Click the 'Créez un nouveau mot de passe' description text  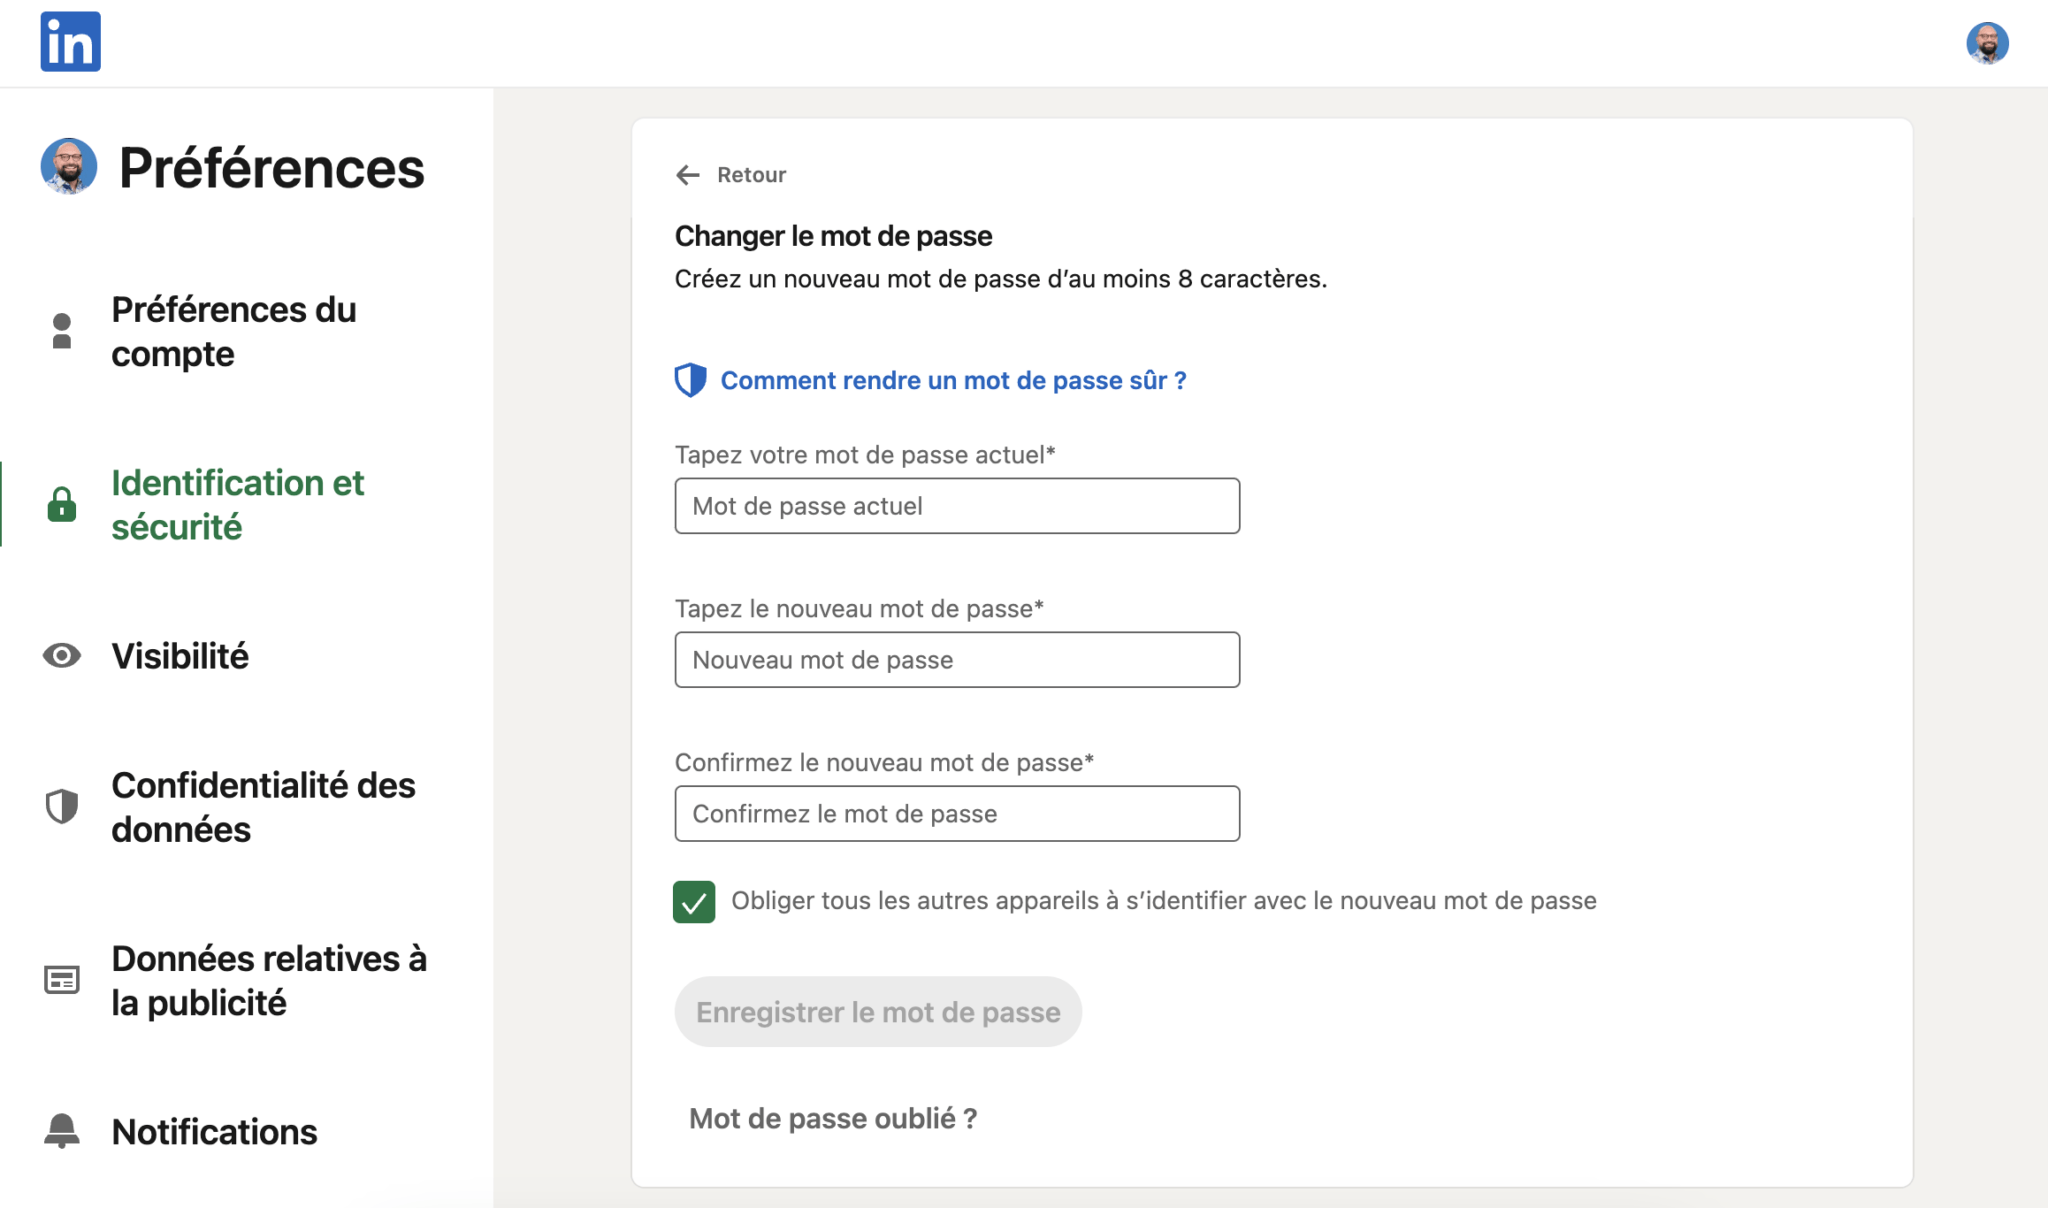1001,279
